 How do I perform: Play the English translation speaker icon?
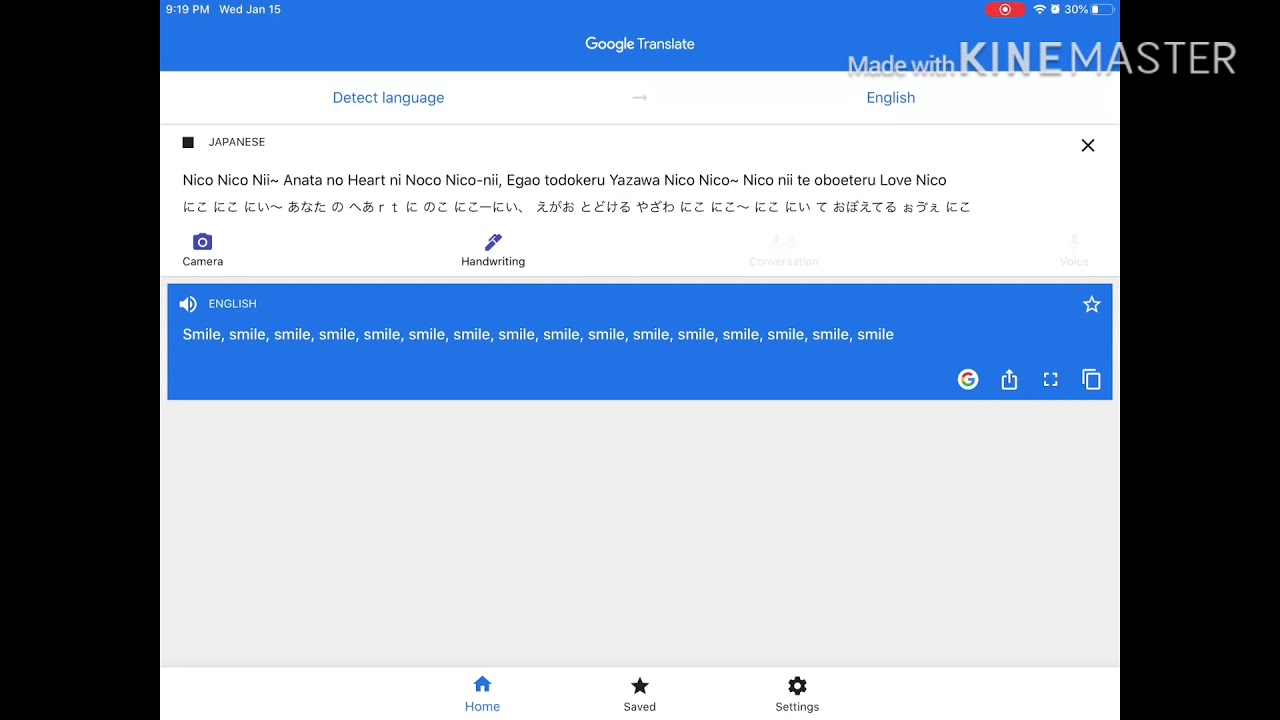pyautogui.click(x=188, y=304)
